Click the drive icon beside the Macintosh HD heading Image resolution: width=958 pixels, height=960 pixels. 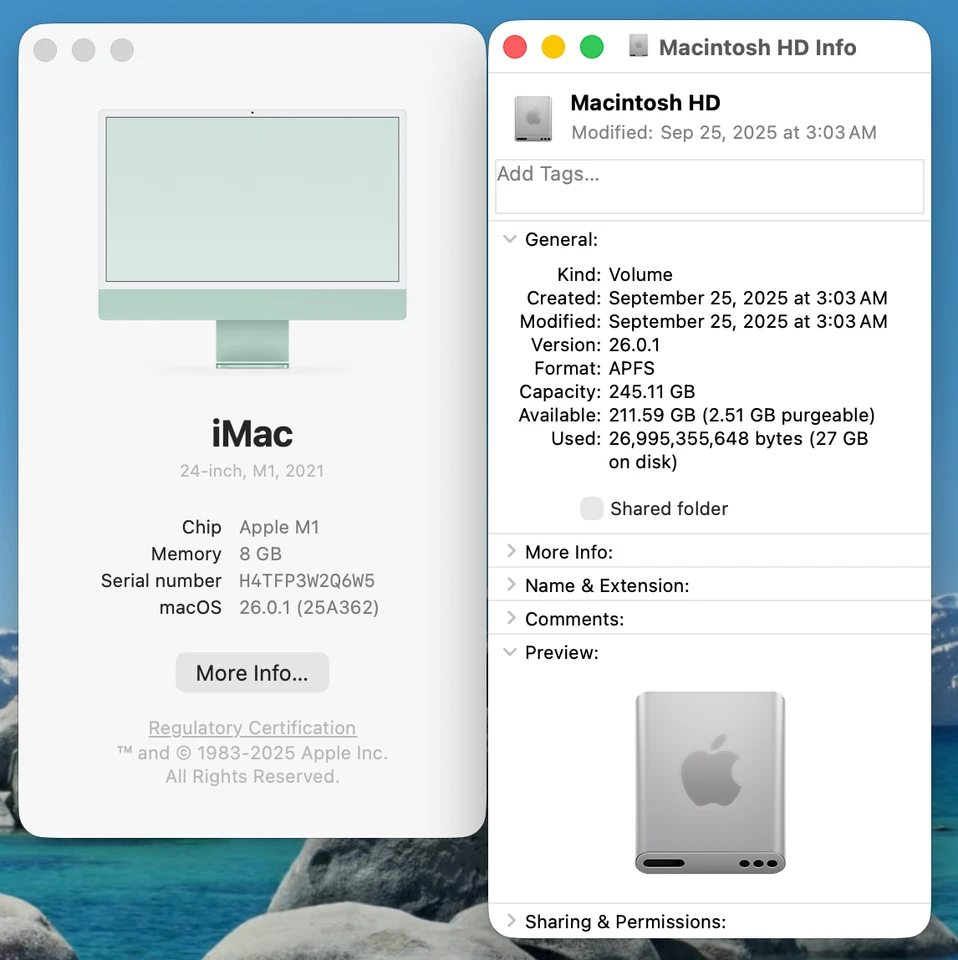point(532,117)
